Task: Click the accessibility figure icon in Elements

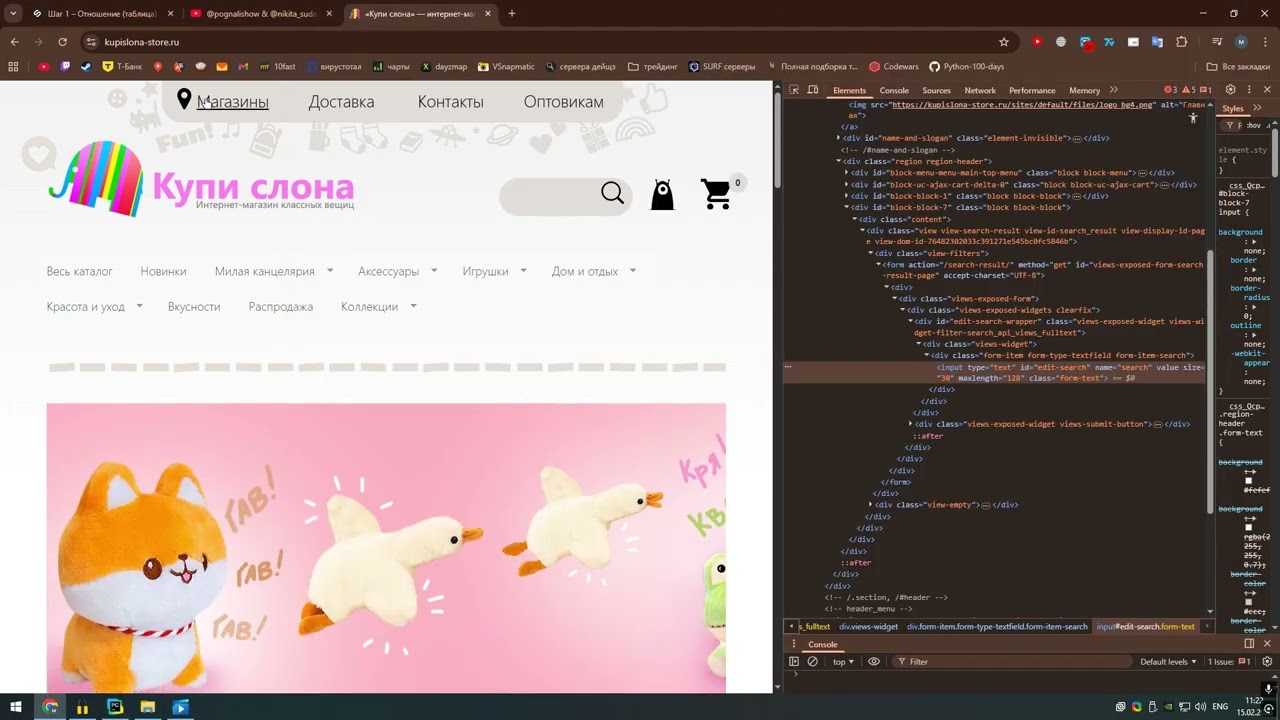Action: (1193, 118)
